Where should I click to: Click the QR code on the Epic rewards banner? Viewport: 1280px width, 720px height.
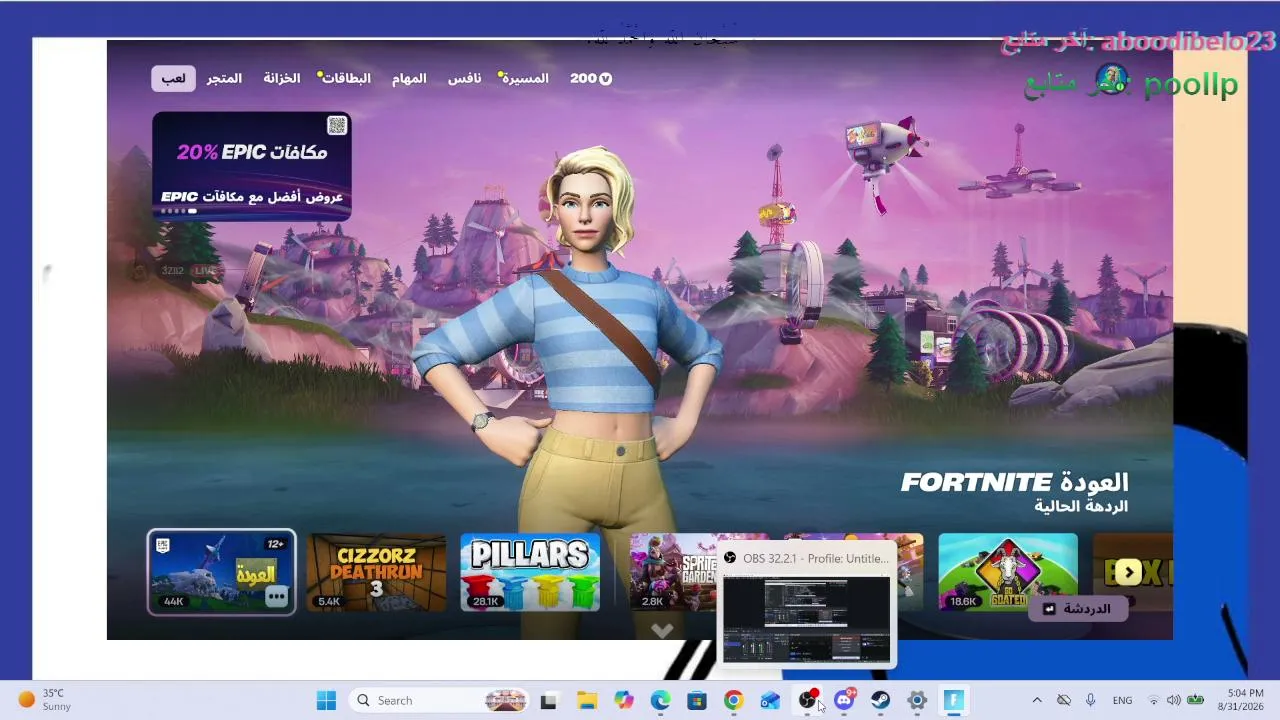337,125
